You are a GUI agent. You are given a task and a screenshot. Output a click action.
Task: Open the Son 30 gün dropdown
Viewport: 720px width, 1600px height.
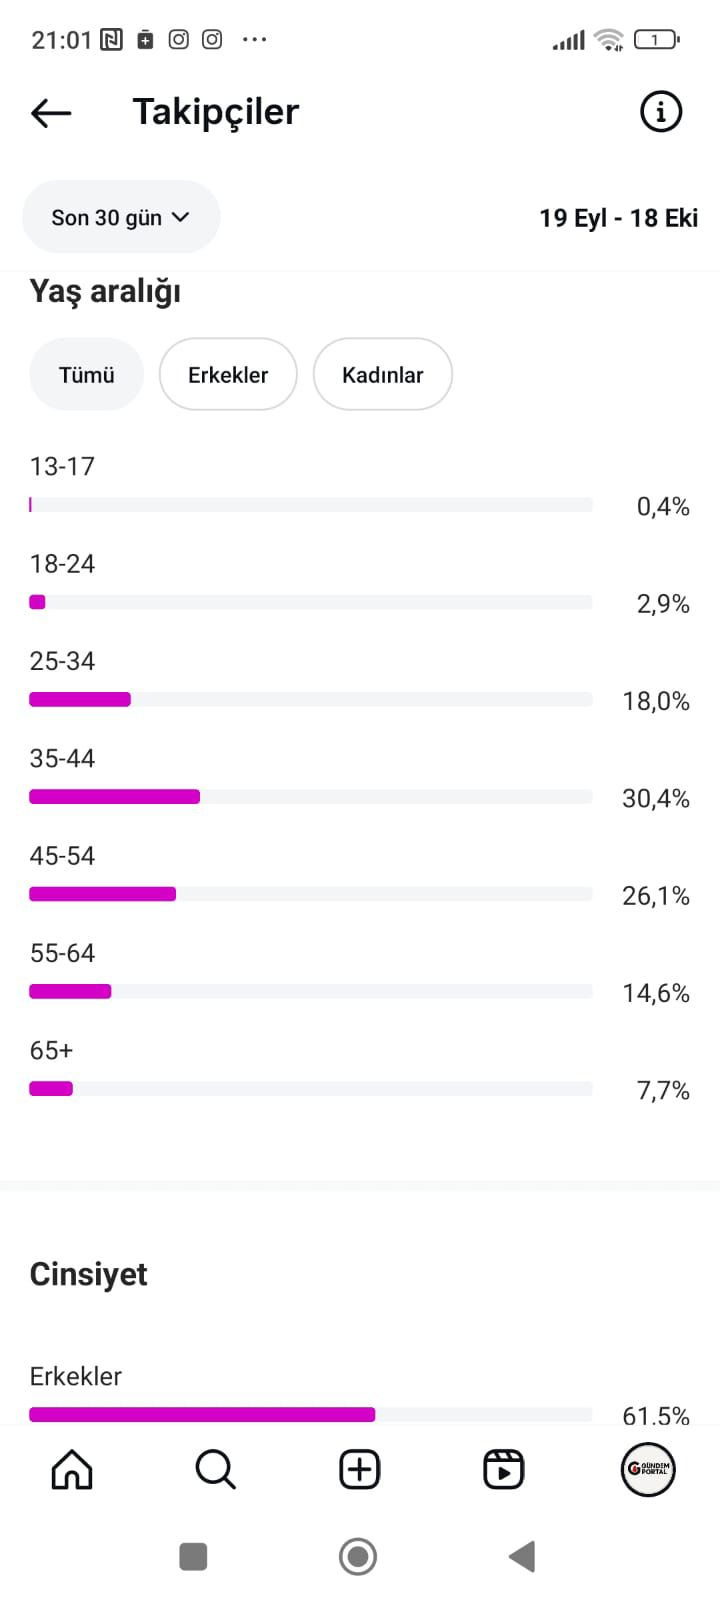121,217
